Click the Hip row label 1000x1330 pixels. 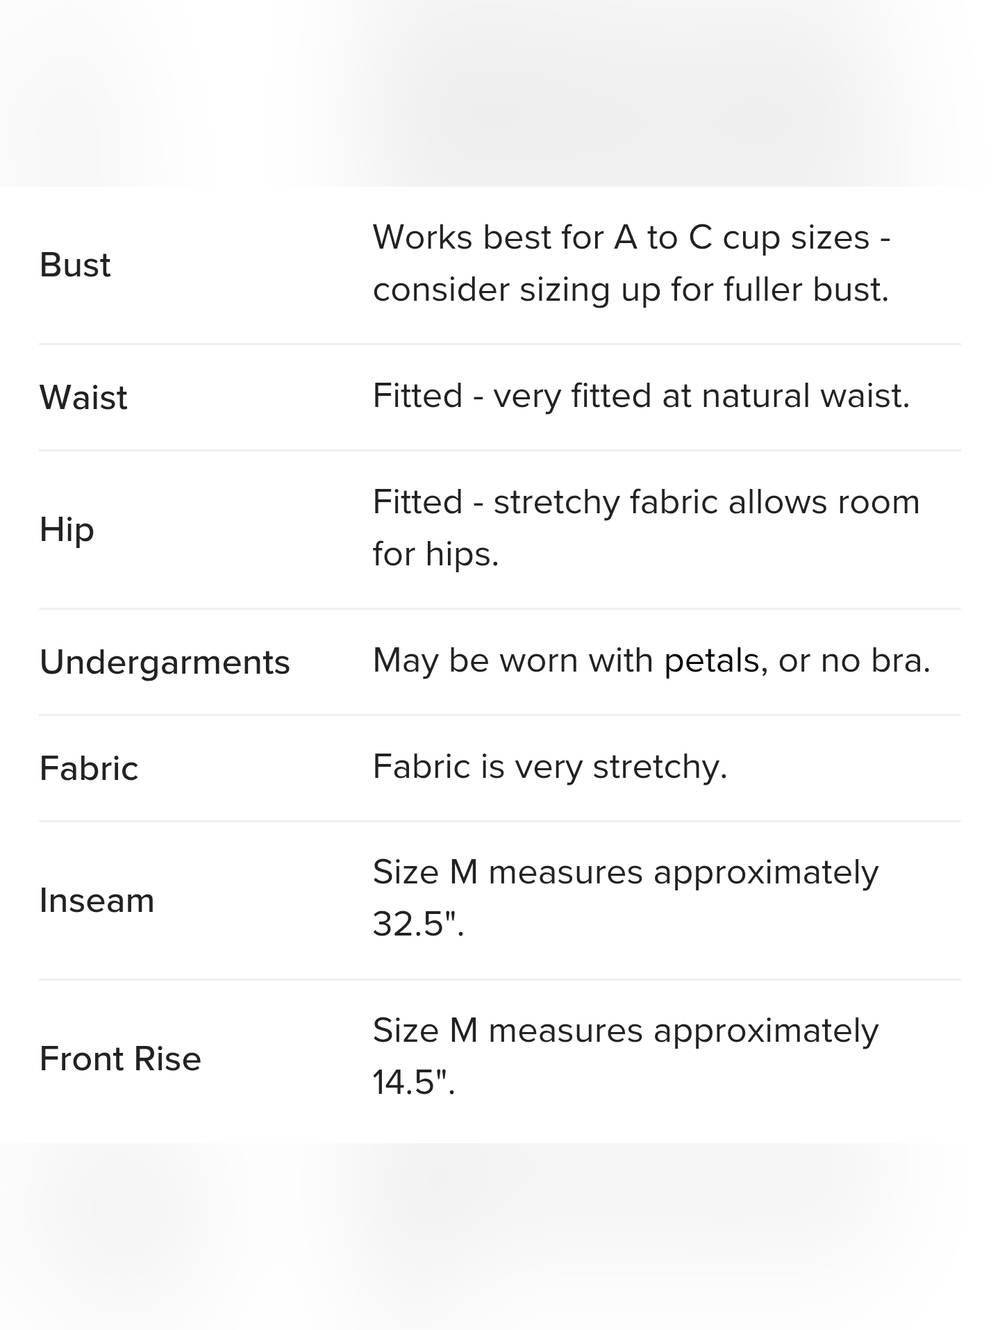(x=66, y=529)
